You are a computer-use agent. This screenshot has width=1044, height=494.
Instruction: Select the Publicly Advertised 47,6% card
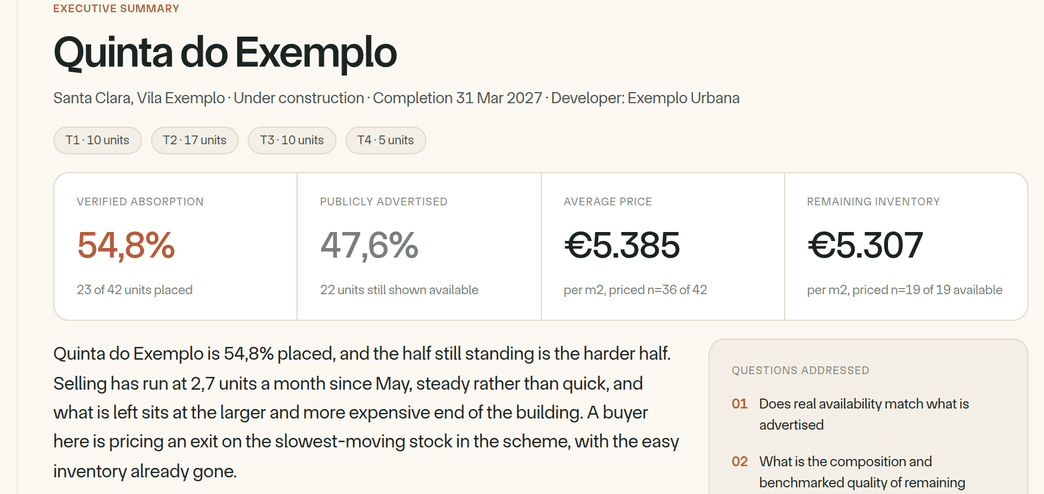click(x=419, y=246)
